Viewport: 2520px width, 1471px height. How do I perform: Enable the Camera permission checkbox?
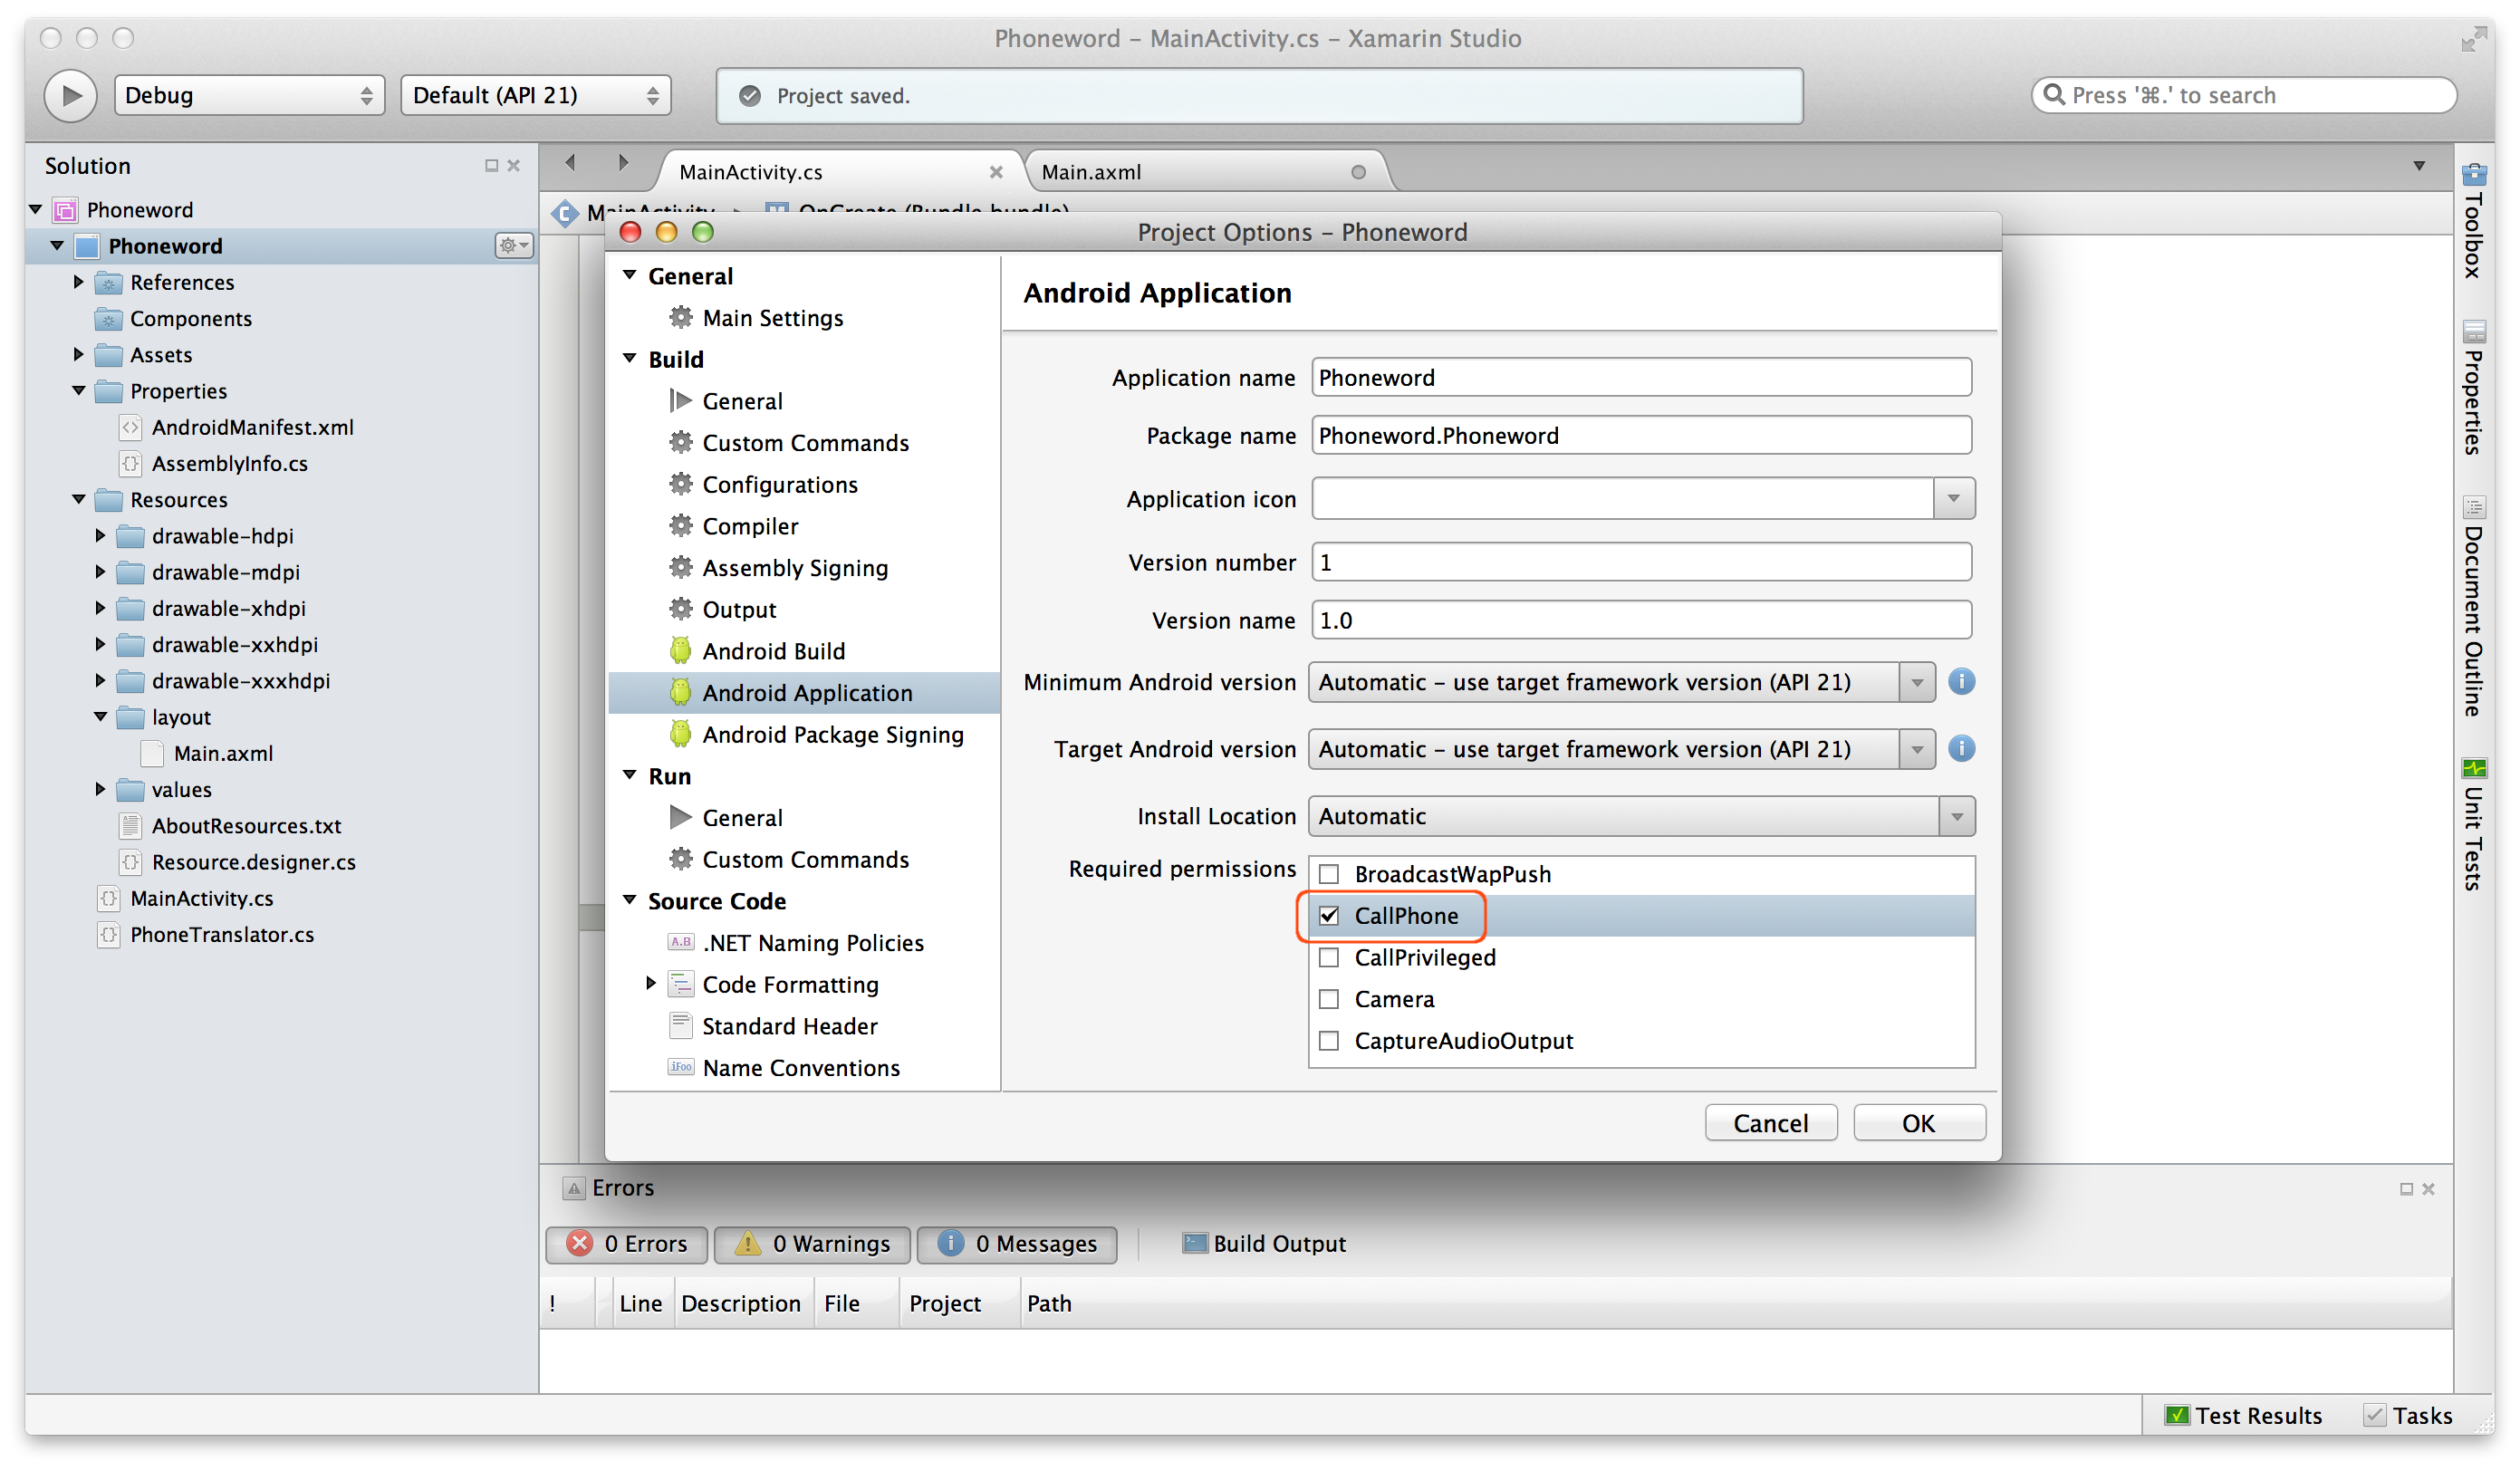(x=1329, y=999)
